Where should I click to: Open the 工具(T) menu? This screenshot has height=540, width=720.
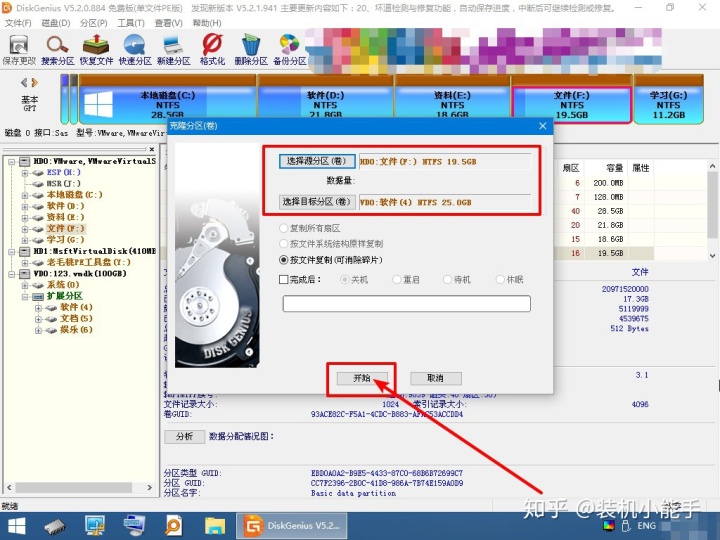131,23
